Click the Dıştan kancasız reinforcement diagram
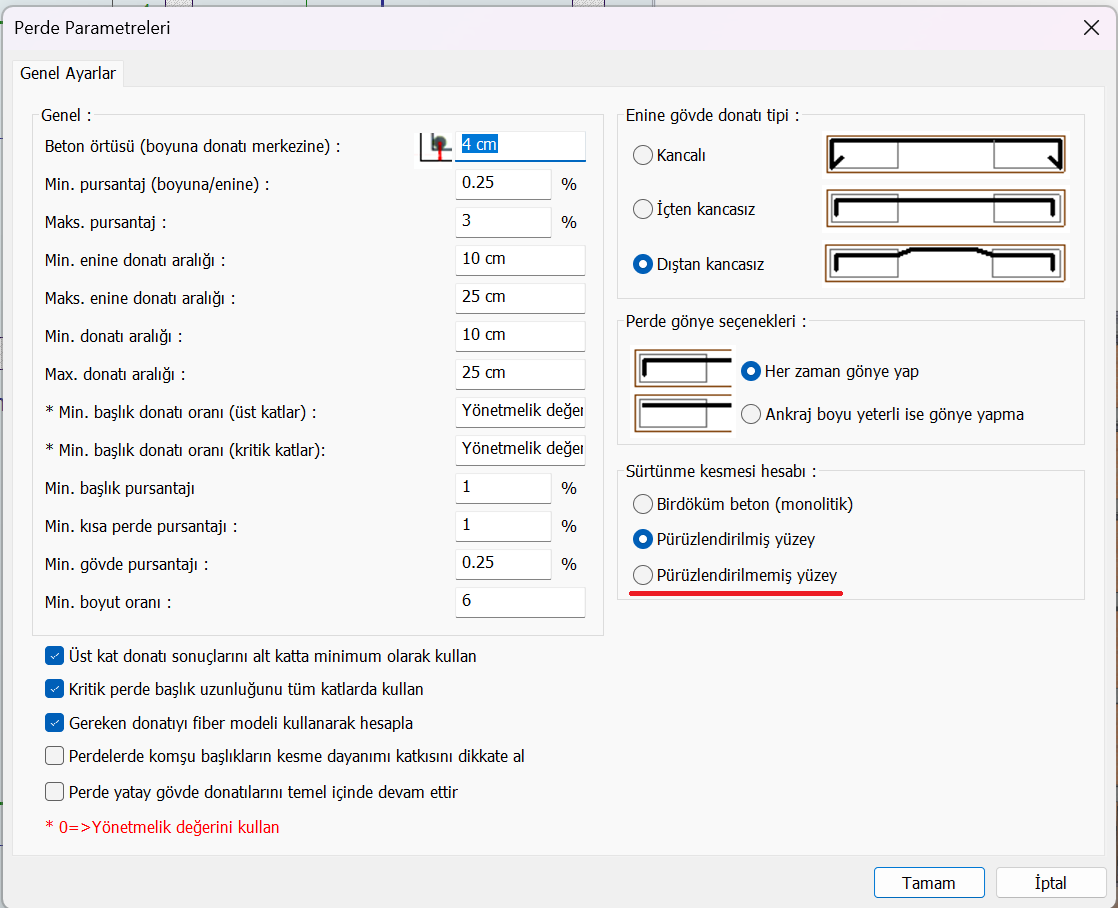The height and width of the screenshot is (908, 1118). (945, 265)
